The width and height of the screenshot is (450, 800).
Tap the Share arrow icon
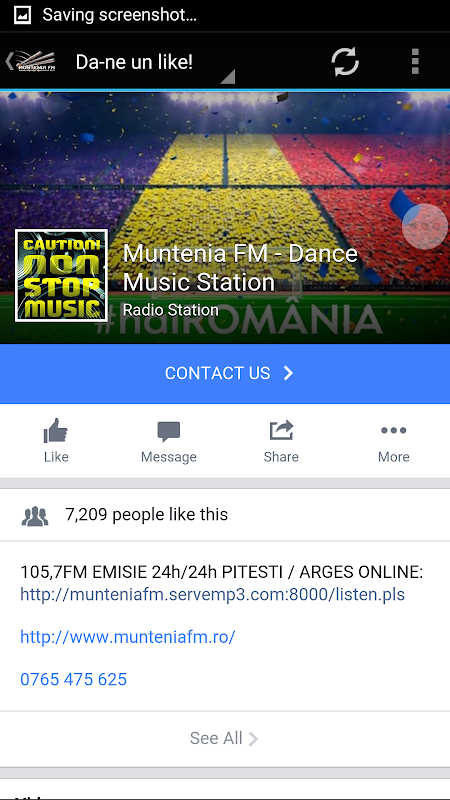click(x=281, y=431)
